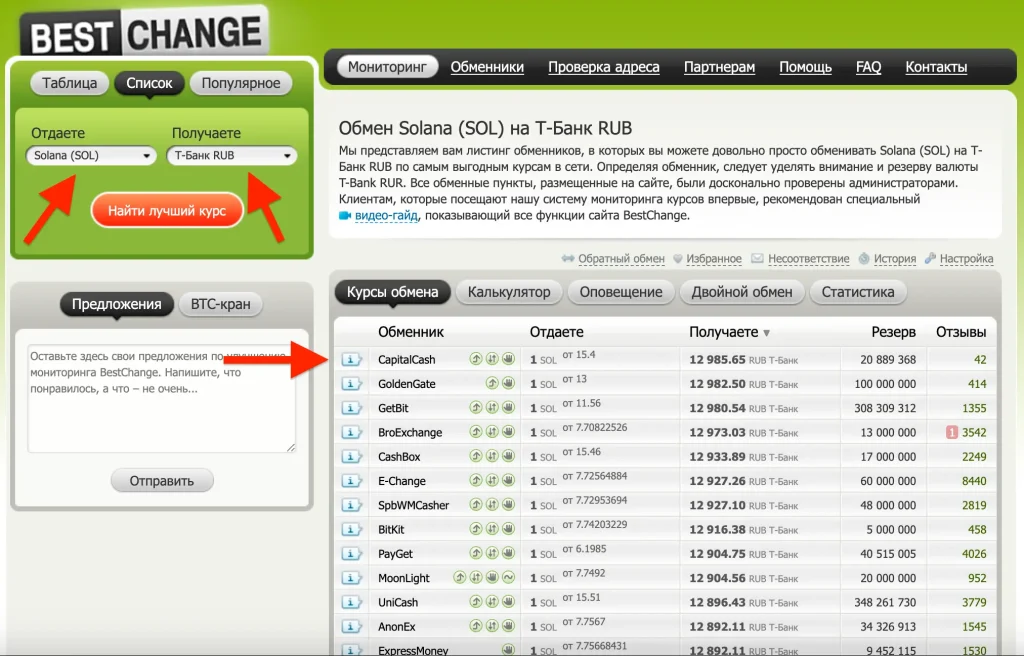
Task: Click Отзывы column header
Action: tap(961, 333)
